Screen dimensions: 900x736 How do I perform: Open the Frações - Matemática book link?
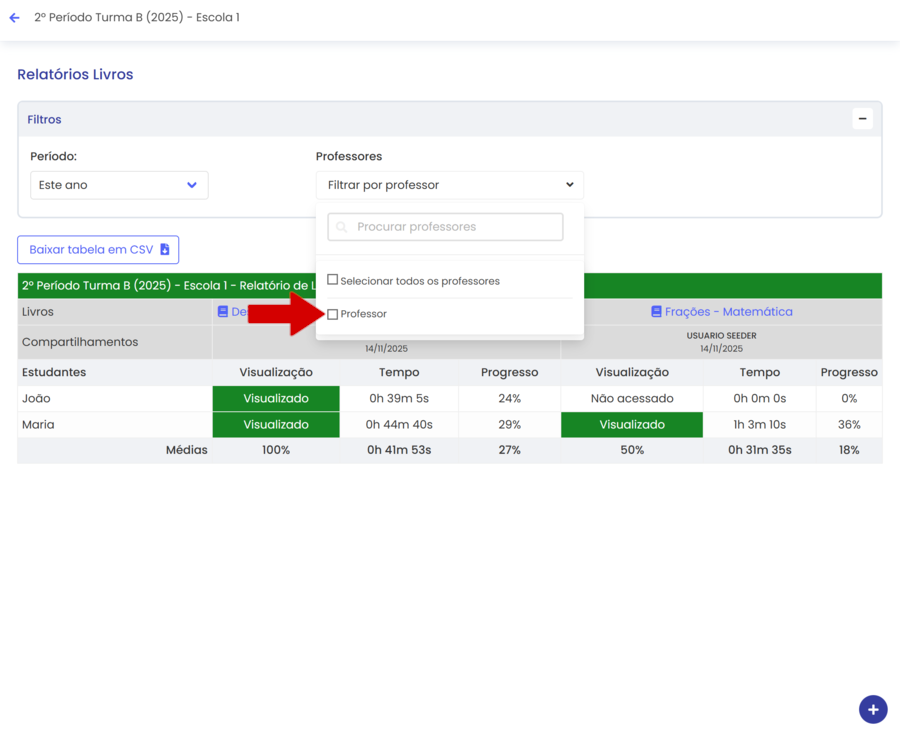(728, 312)
